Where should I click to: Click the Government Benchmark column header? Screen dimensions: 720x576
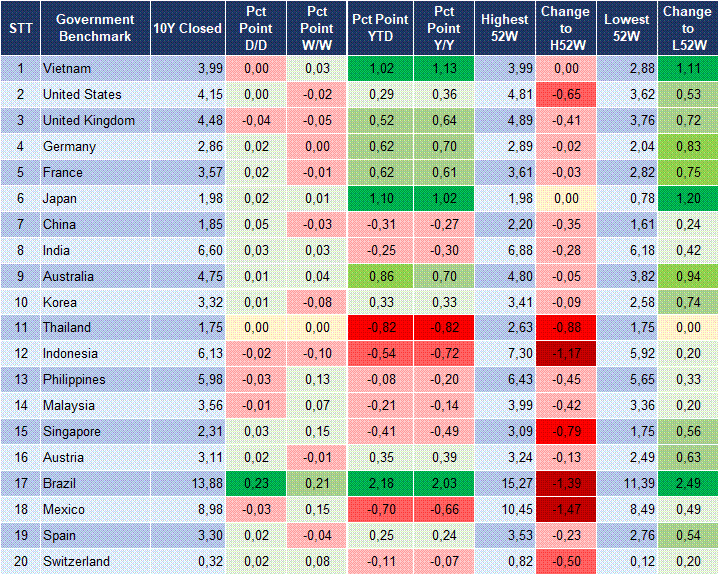95,28
